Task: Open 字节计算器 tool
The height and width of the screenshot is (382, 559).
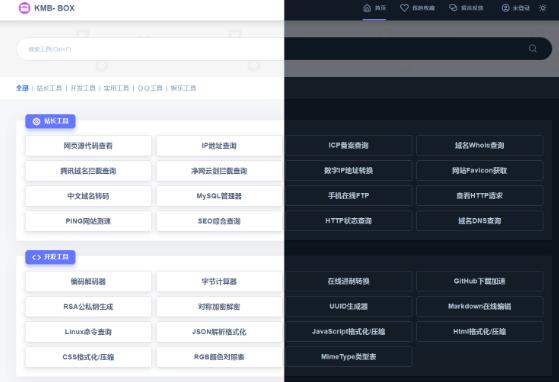Action: 219,282
